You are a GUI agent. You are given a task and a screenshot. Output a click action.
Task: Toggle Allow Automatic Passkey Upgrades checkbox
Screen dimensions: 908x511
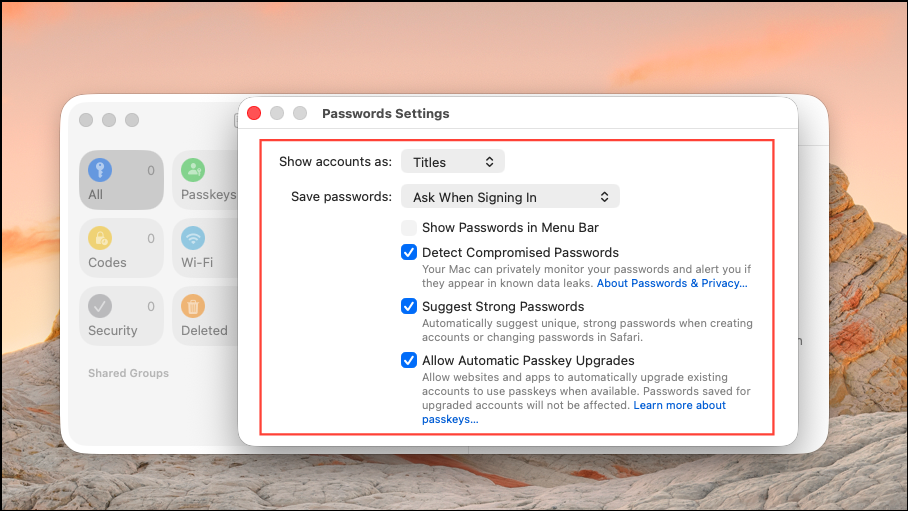pos(409,360)
